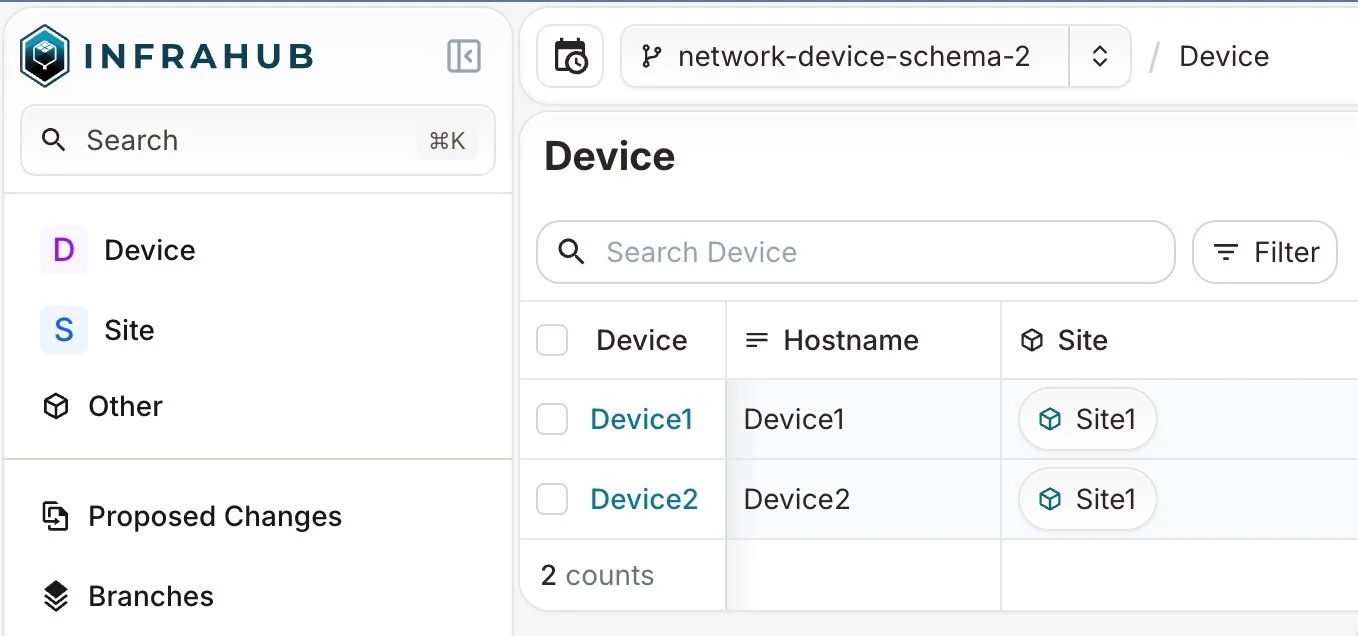Open the network-device-schema-2 branch dropdown
1358x636 pixels.
pyautogui.click(x=846, y=56)
